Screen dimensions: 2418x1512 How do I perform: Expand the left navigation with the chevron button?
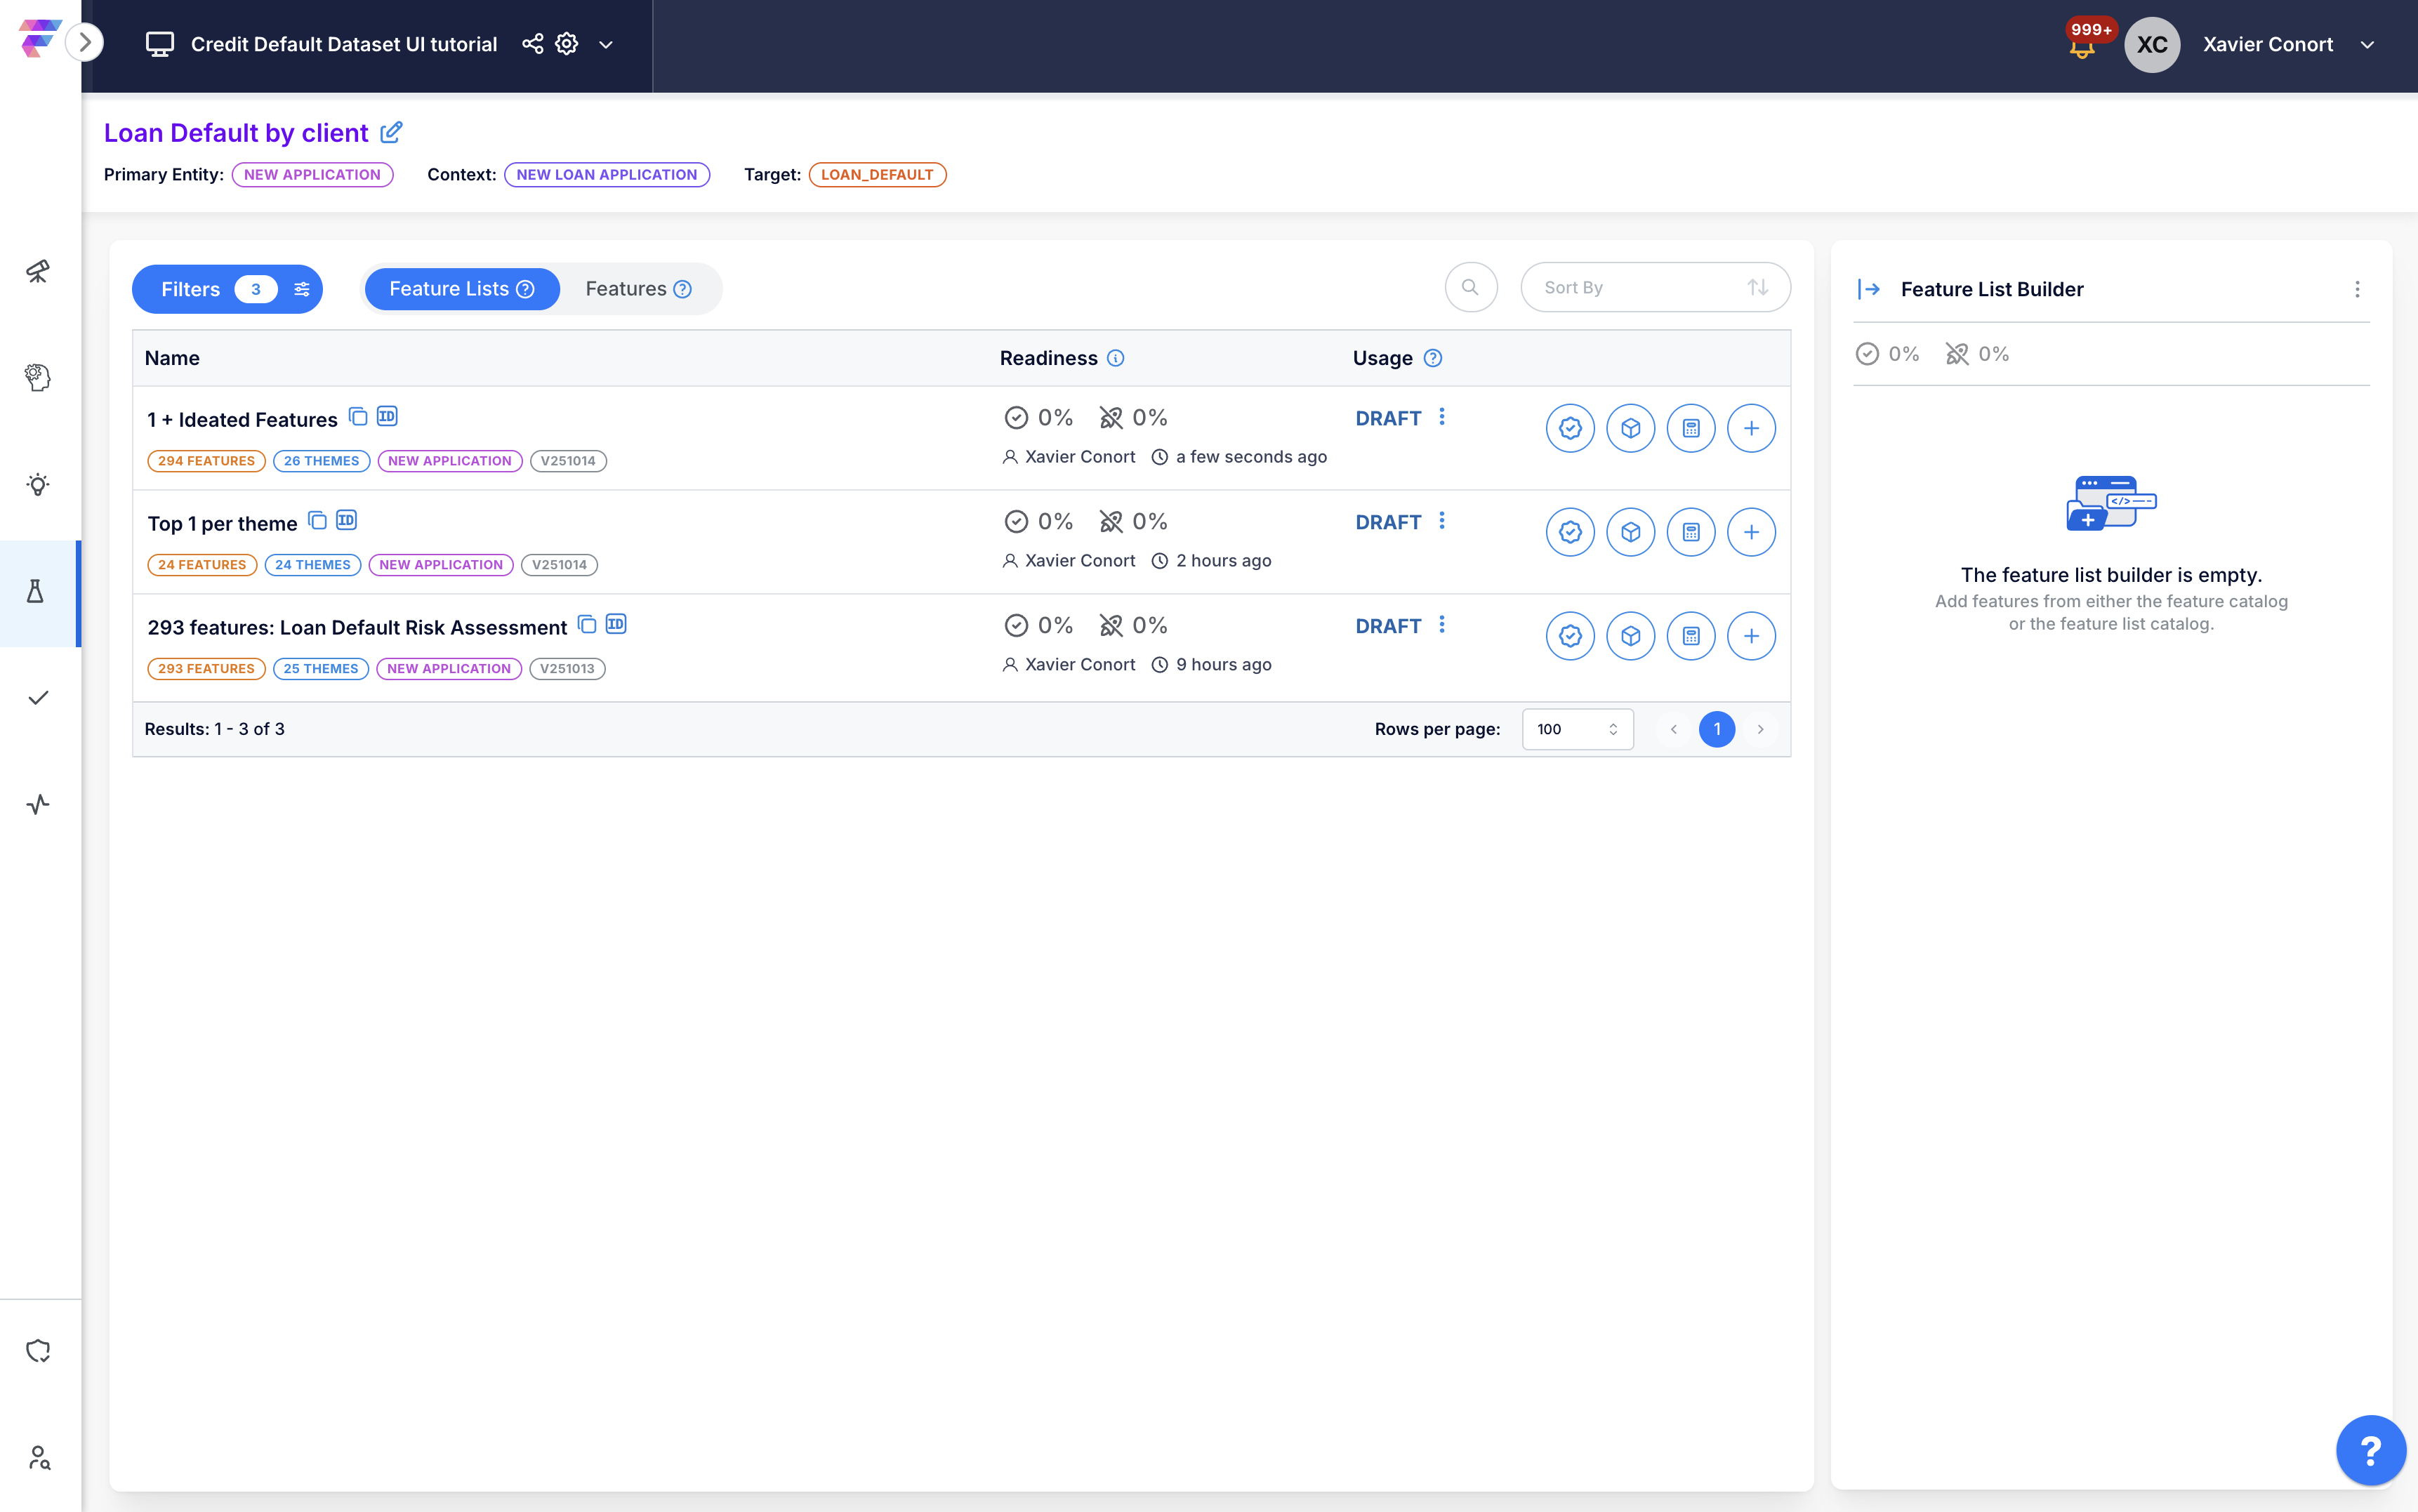pos(85,42)
